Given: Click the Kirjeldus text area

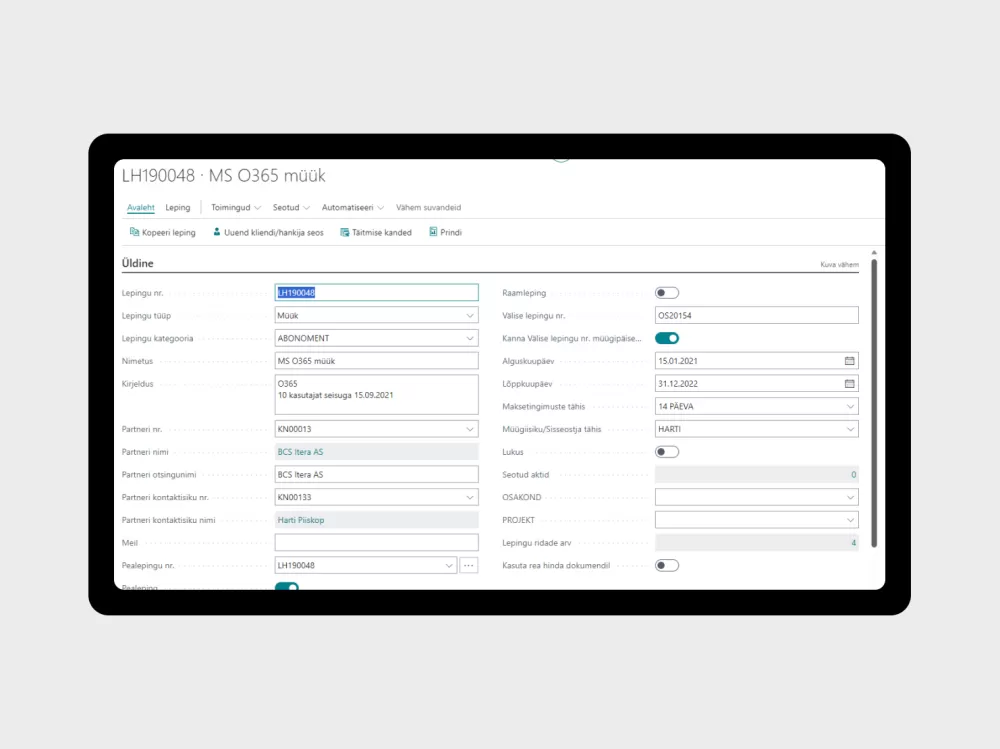Looking at the screenshot, I should coord(376,395).
